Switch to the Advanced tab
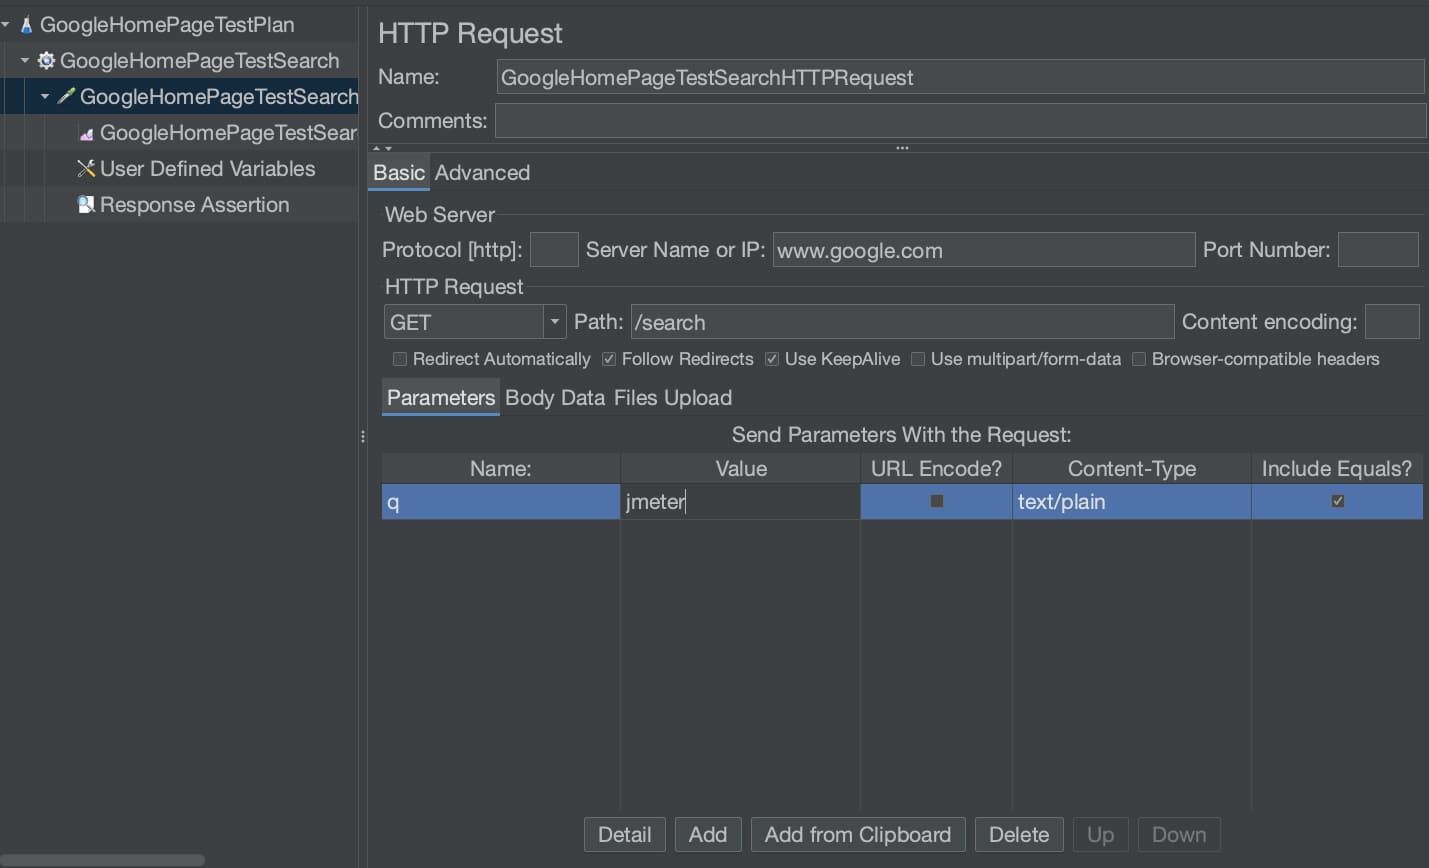 pyautogui.click(x=482, y=173)
